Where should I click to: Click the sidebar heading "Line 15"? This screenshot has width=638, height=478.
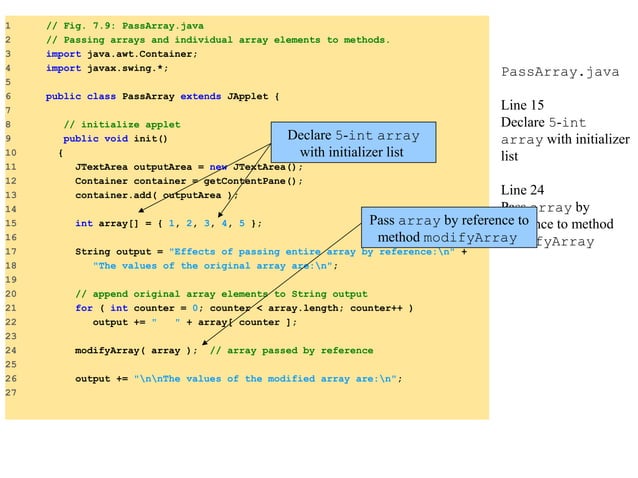pos(522,105)
